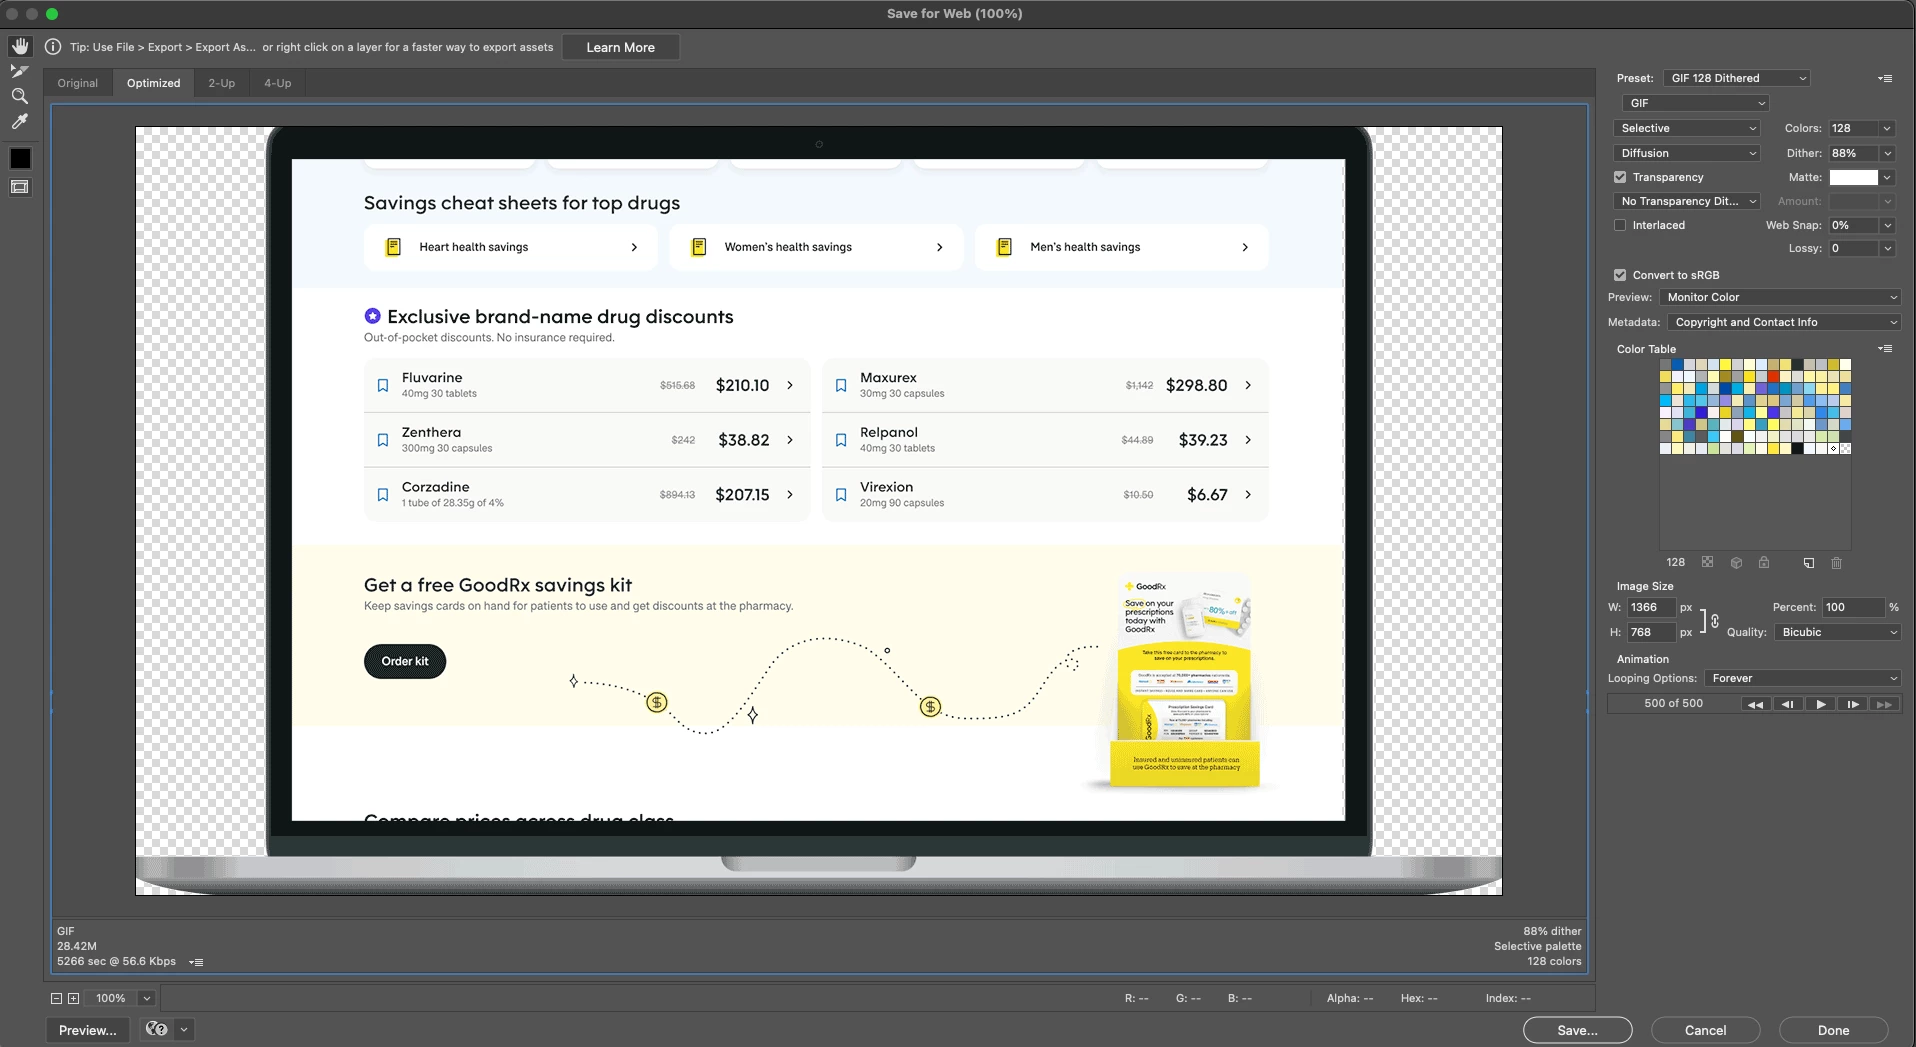Map selected colors to transparent icon
Screen dimensions: 1916x1047
1708,563
